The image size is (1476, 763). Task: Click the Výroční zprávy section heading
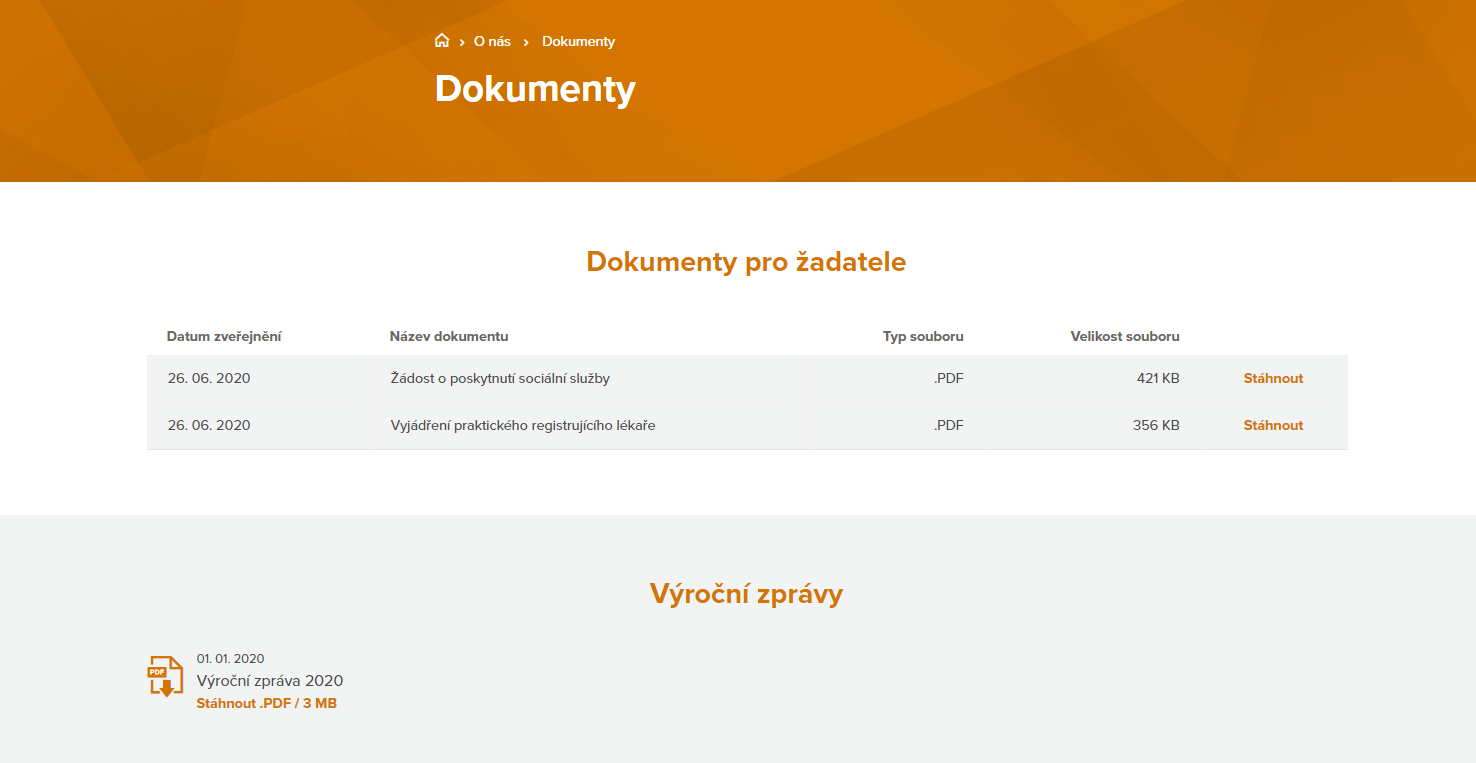744,593
